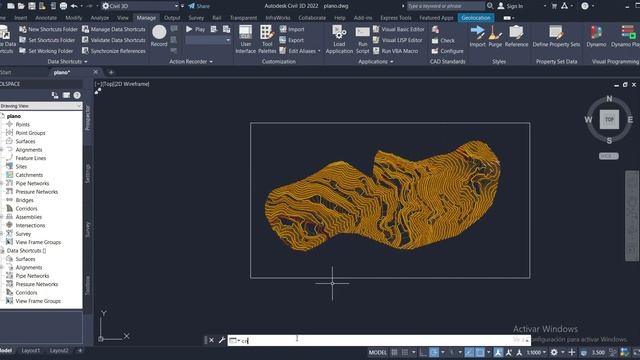Click the TOP face of the ViewCube
640x360 pixels.
pyautogui.click(x=609, y=119)
